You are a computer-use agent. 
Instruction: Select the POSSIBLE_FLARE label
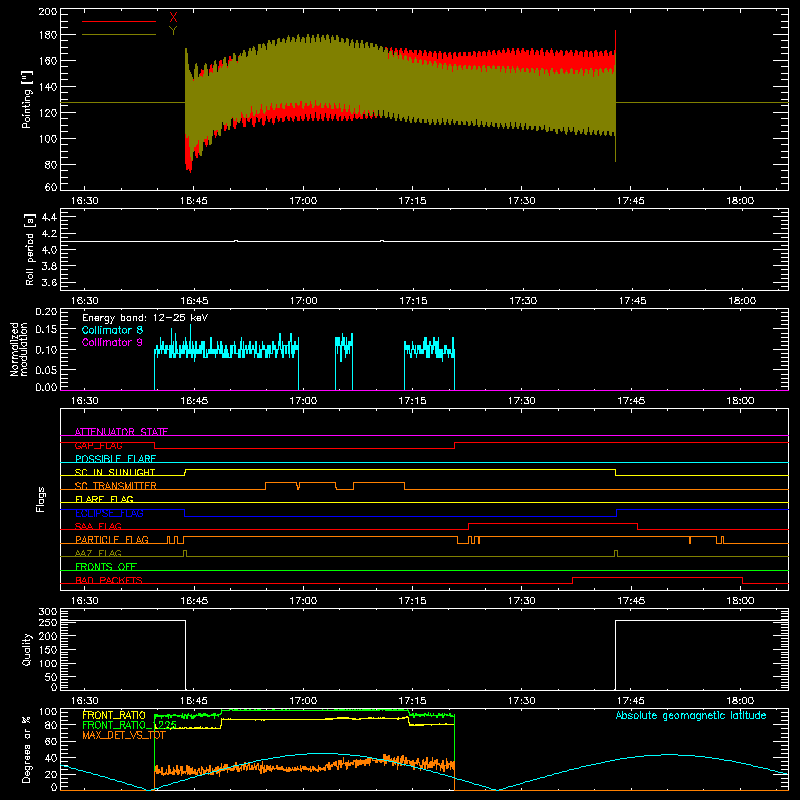pyautogui.click(x=115, y=459)
